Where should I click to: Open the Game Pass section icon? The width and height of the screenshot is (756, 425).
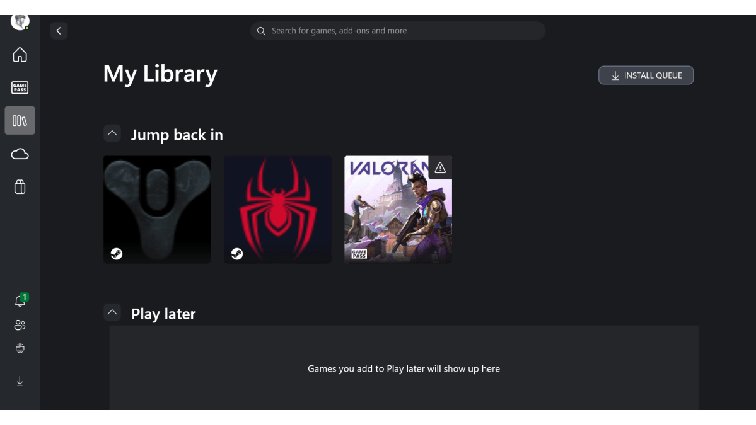(20, 87)
